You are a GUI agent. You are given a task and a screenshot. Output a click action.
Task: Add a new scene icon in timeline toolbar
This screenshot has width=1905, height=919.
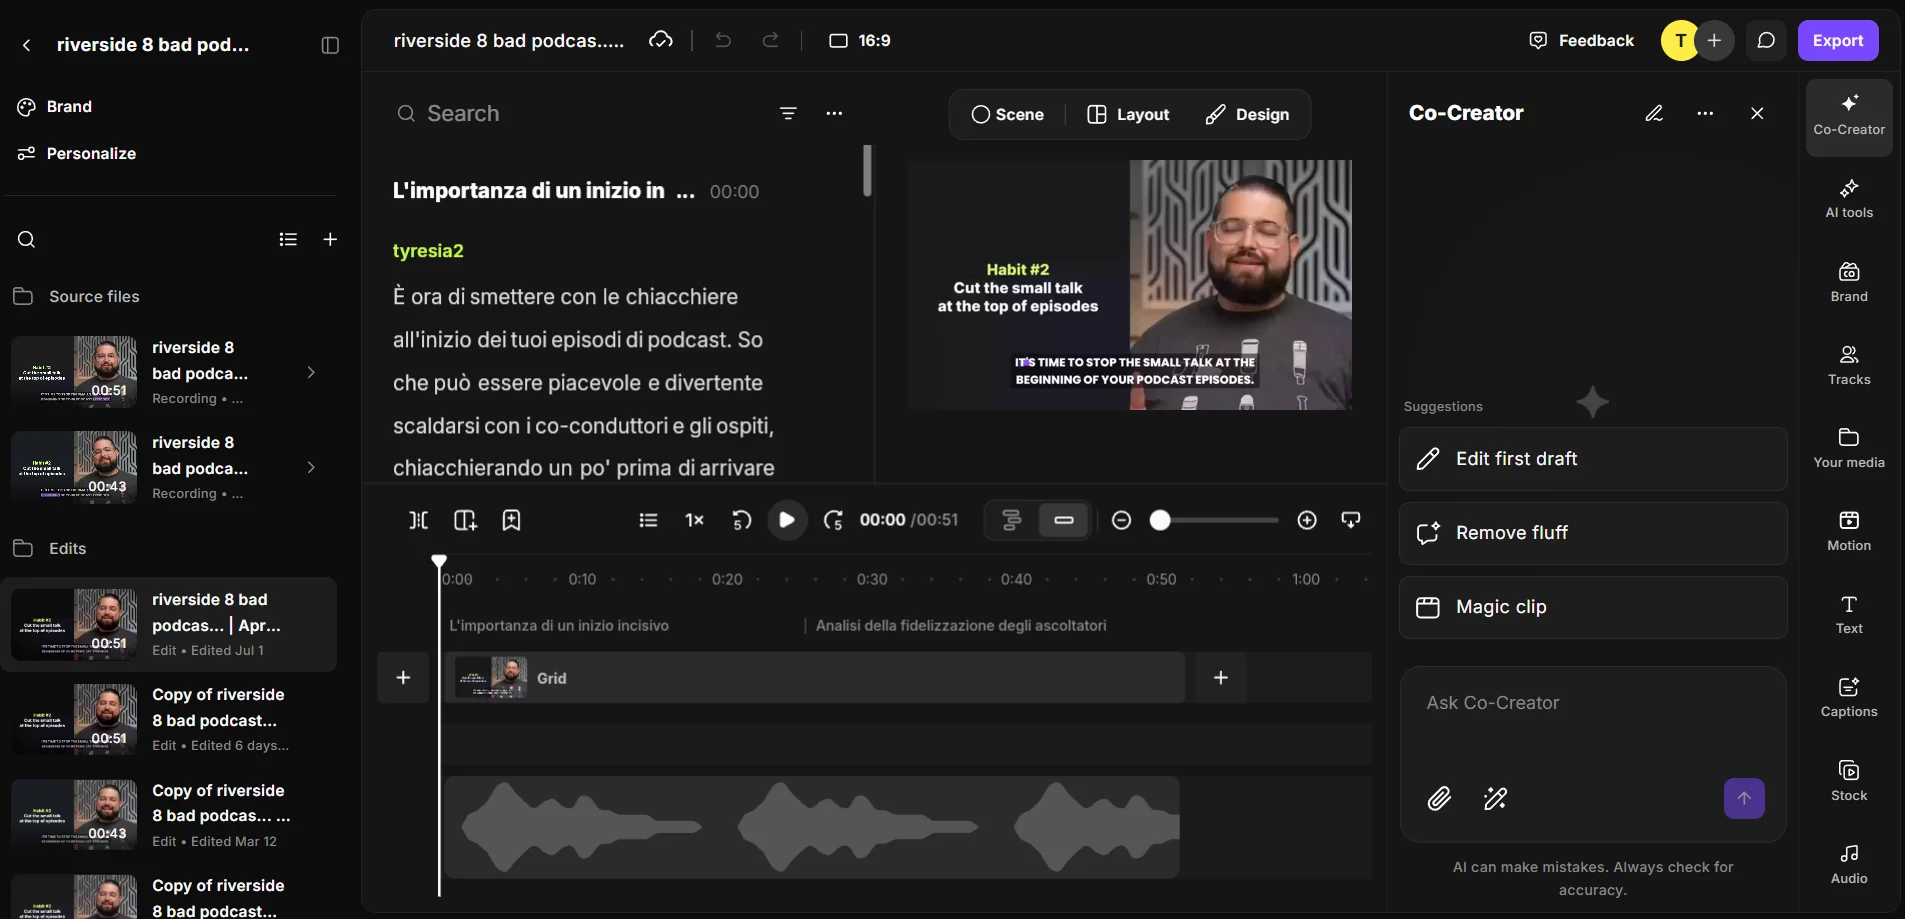(x=465, y=520)
